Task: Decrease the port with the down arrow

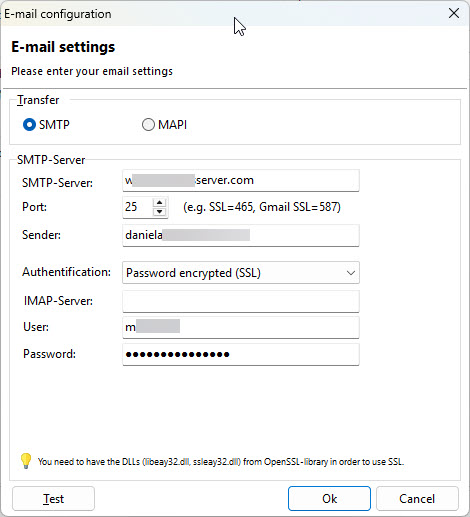Action: point(160,212)
